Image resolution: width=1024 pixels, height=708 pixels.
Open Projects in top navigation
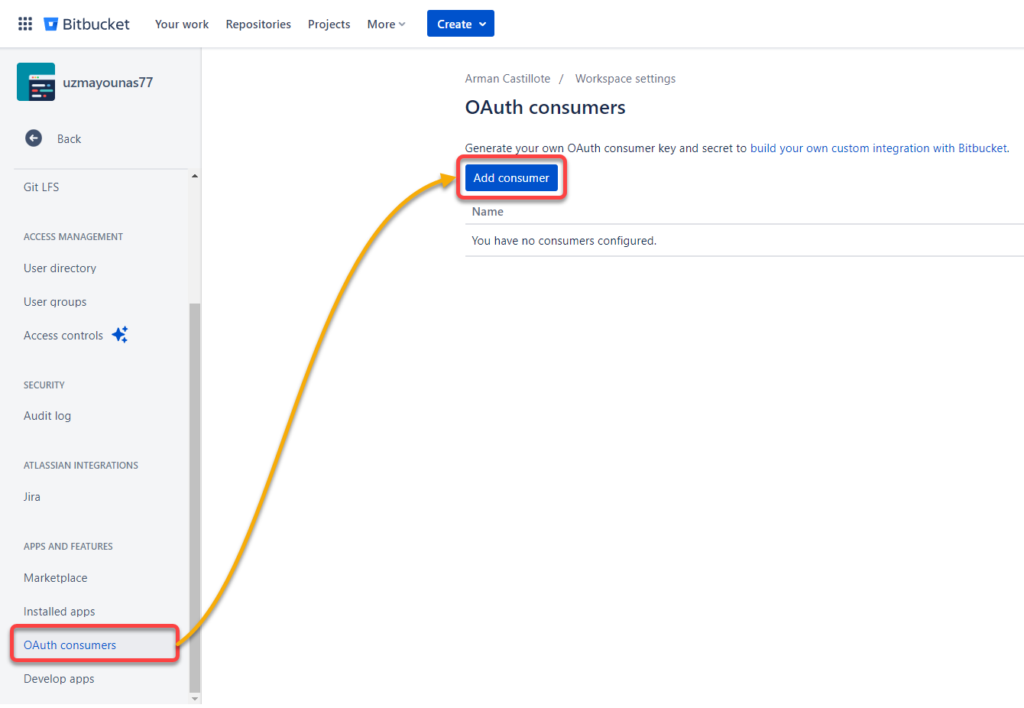pyautogui.click(x=329, y=24)
